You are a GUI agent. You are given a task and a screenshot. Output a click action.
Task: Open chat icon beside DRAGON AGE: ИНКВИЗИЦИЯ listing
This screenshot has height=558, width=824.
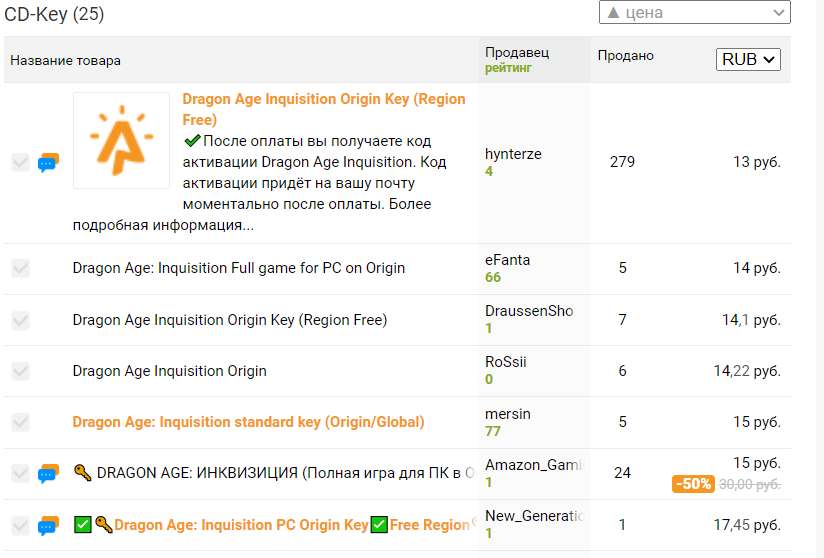pos(48,473)
